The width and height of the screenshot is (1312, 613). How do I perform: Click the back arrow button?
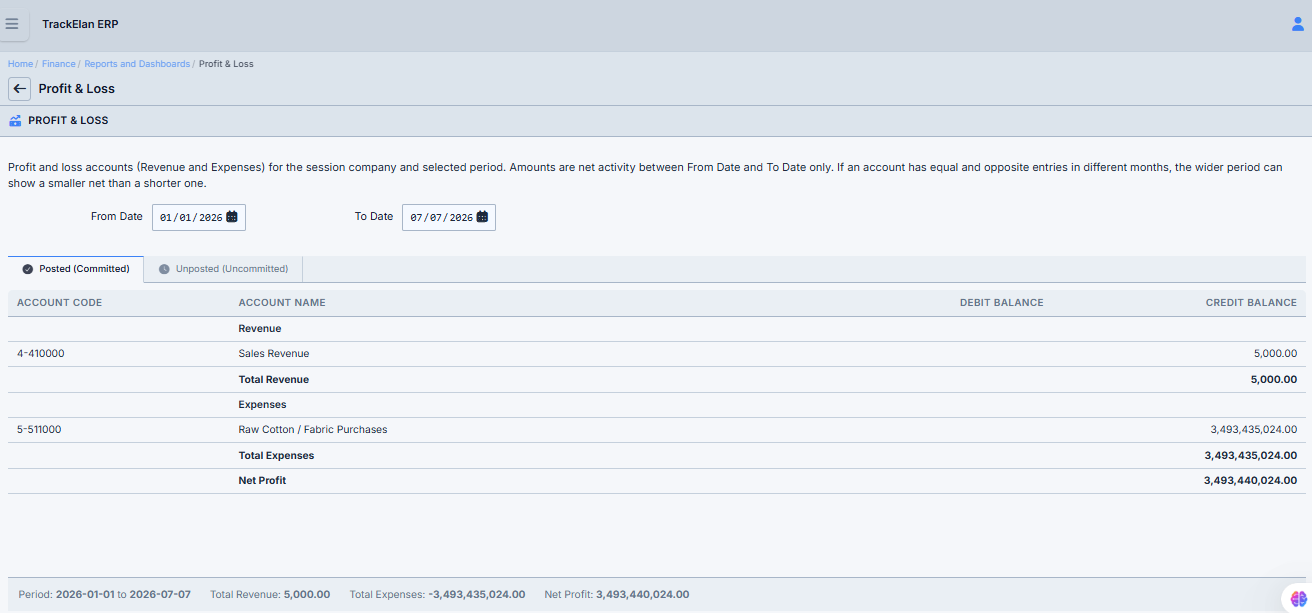(20, 89)
